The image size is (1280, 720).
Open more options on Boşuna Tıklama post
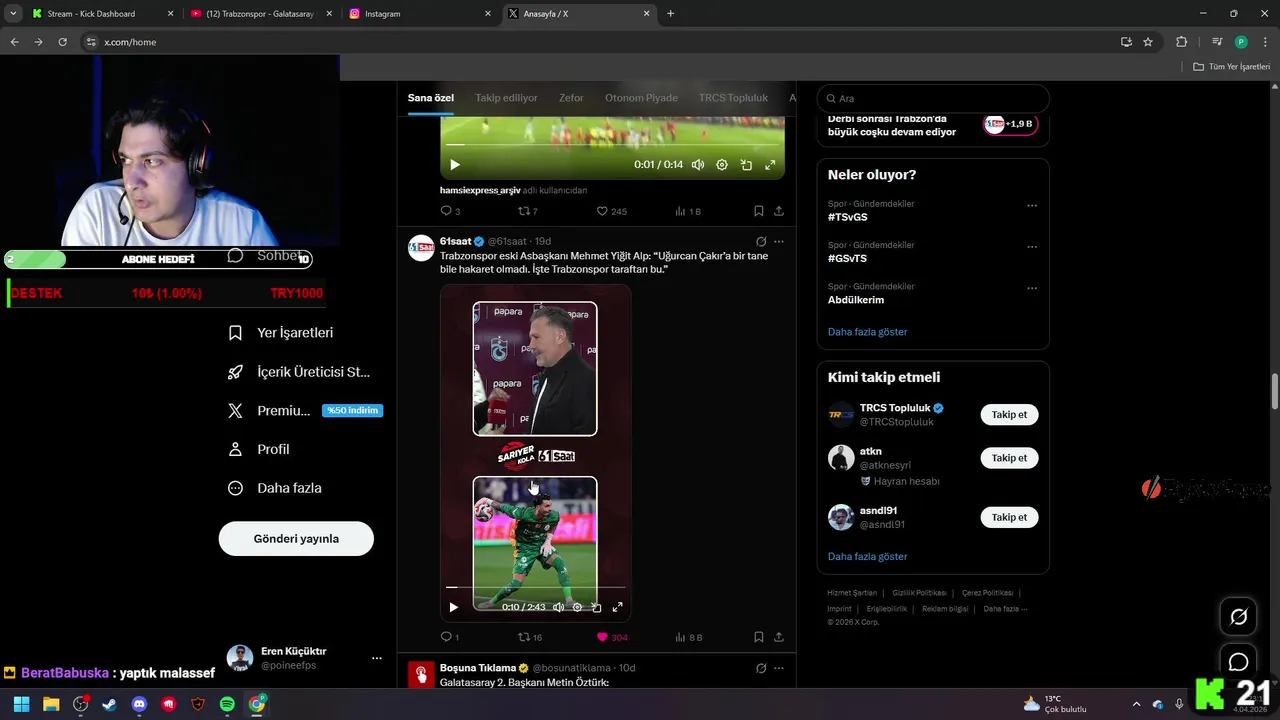tap(779, 668)
